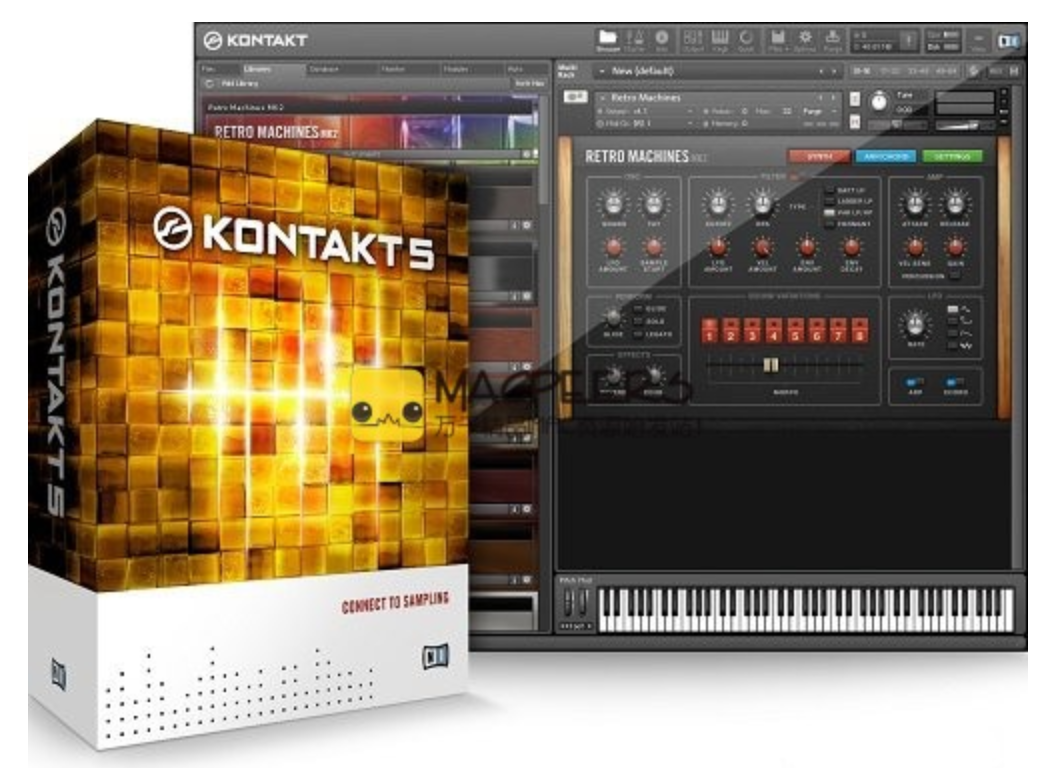1054x768 pixels.
Task: Select the Ladder LP filter type
Action: point(829,201)
